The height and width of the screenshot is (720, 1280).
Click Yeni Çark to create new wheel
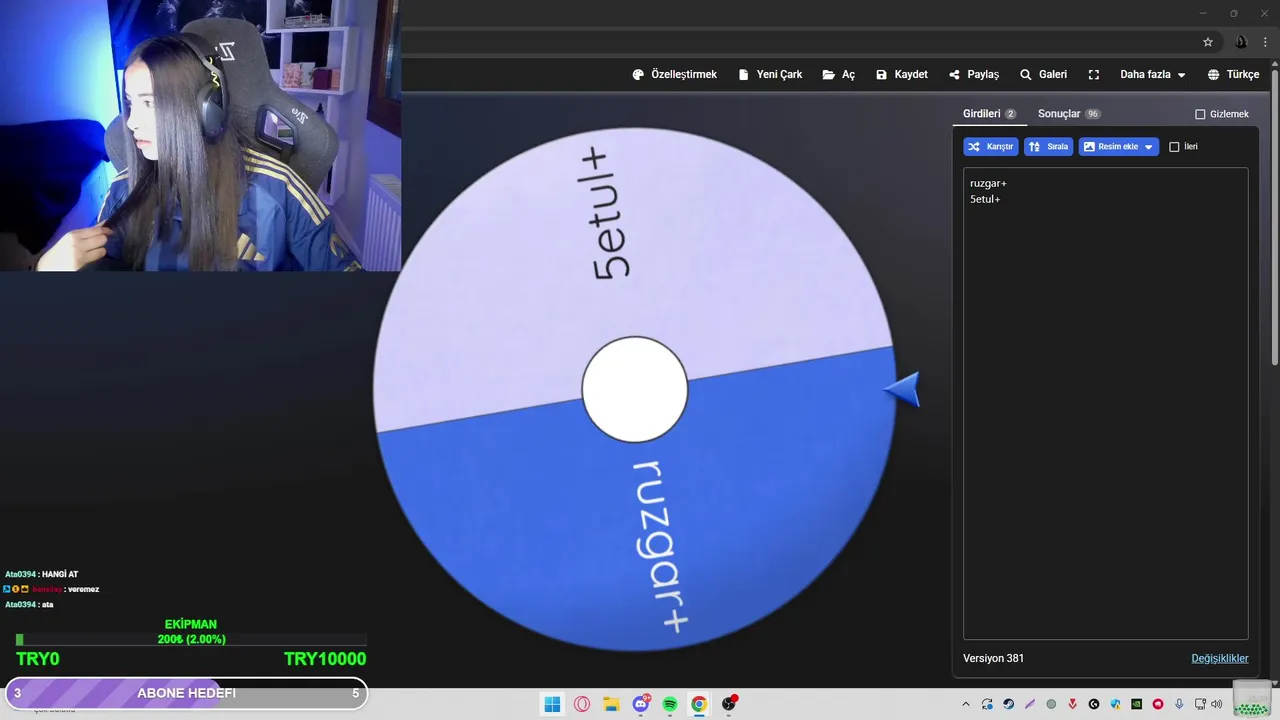pyautogui.click(x=770, y=74)
